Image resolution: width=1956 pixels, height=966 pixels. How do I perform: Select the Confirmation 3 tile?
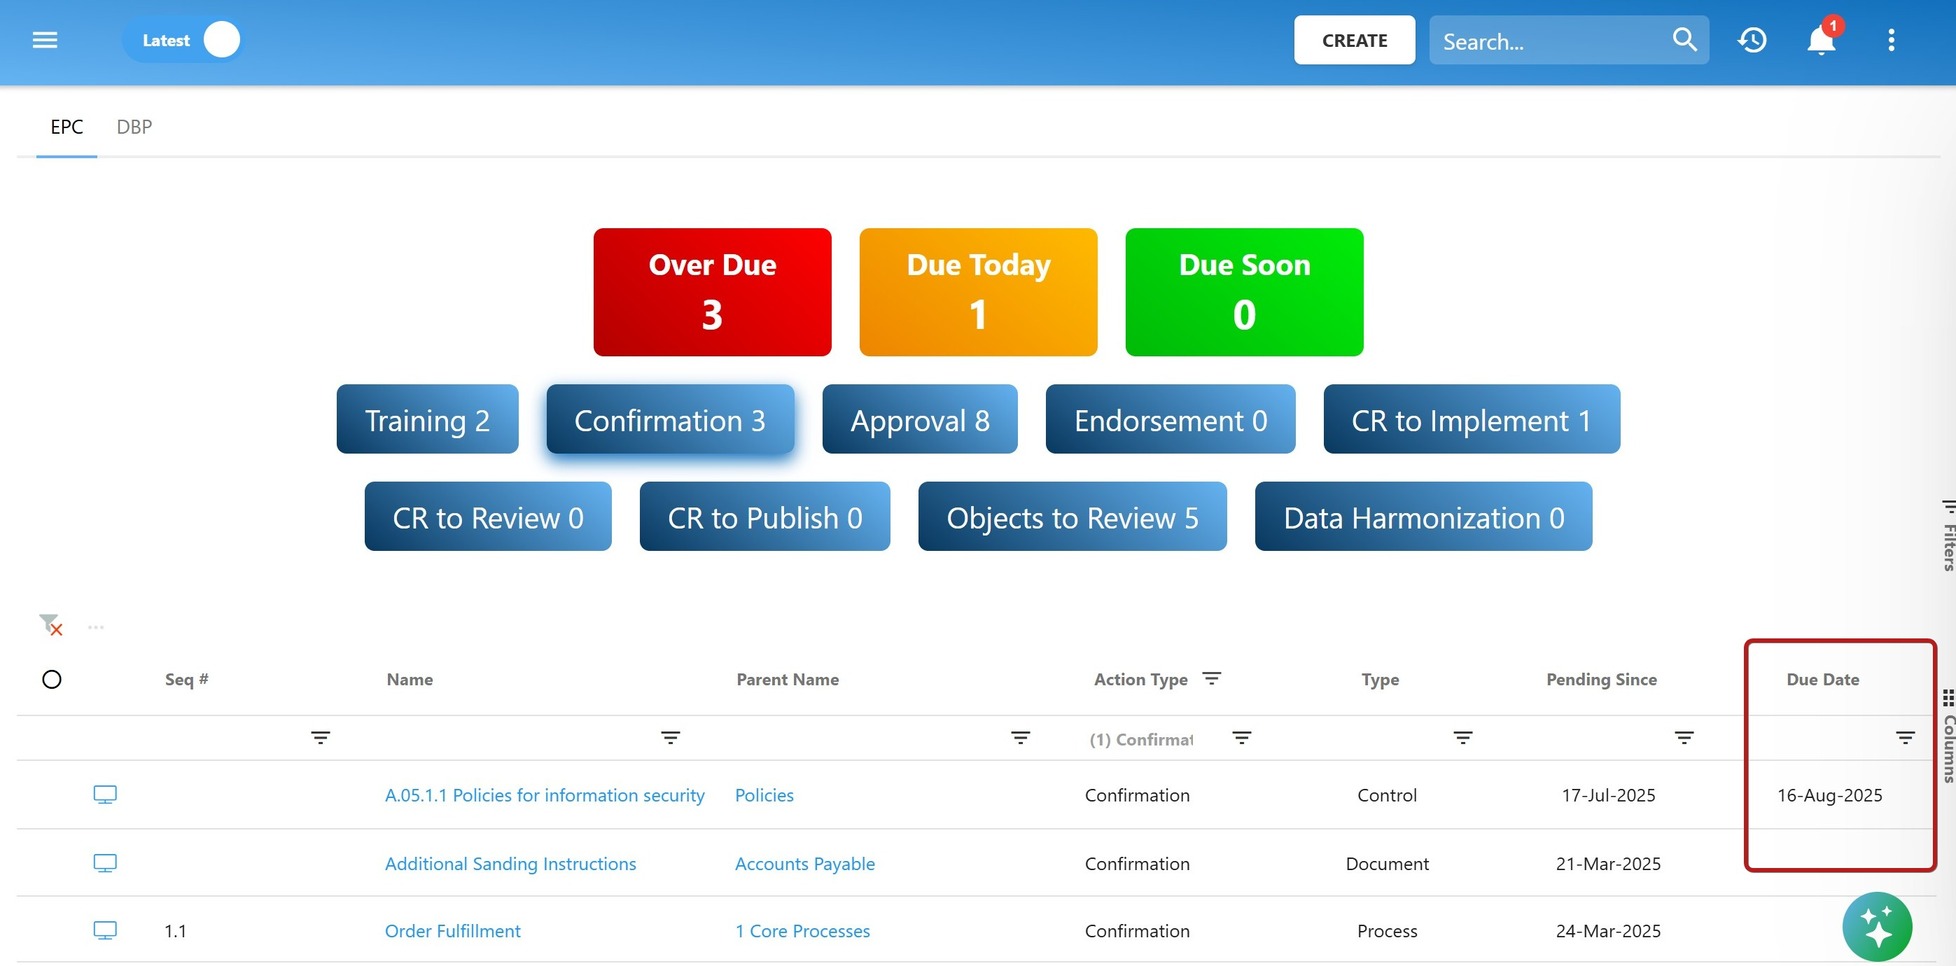click(x=670, y=419)
